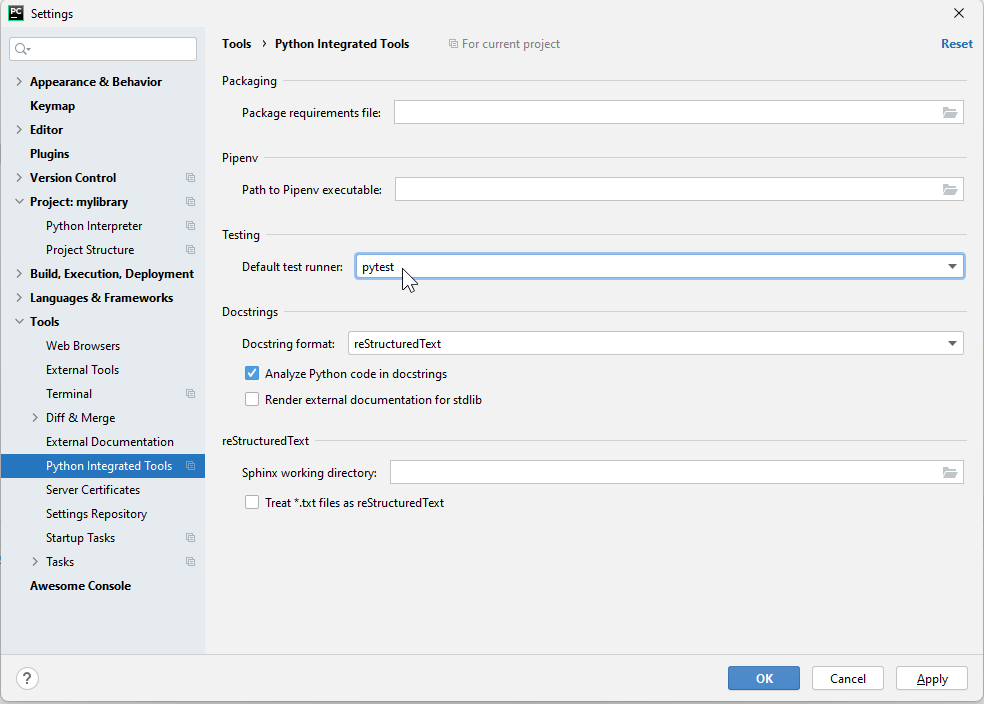Click folder icon for Package requirements file
This screenshot has height=704, width=984.
click(x=949, y=113)
